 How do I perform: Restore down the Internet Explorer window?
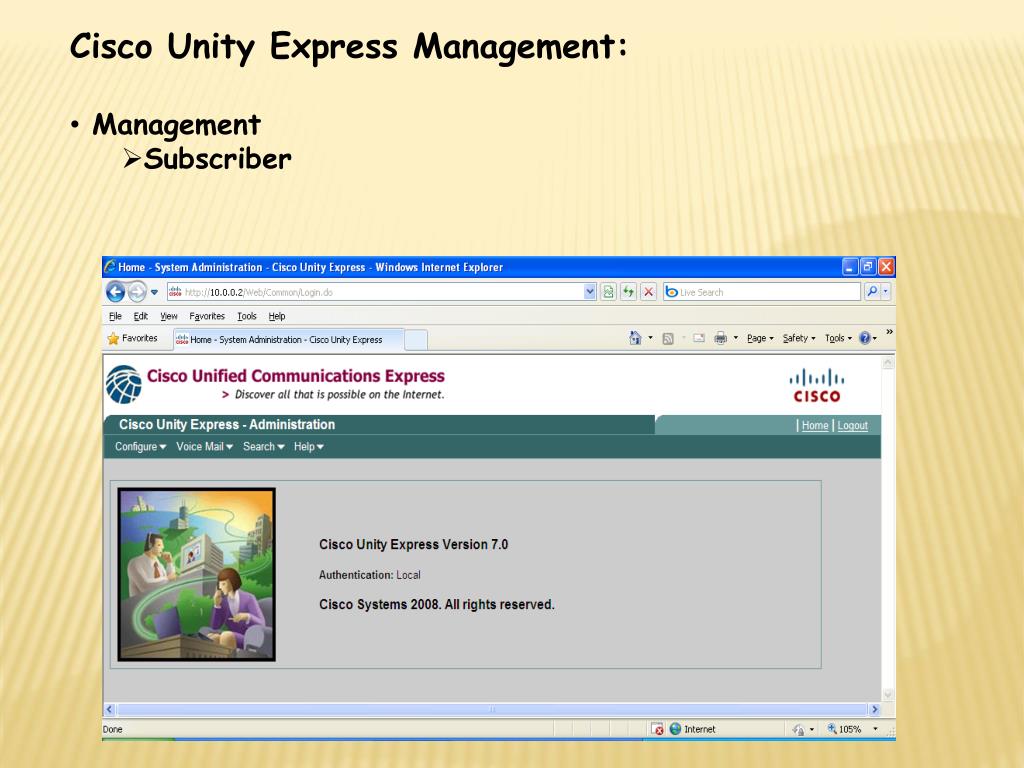867,266
